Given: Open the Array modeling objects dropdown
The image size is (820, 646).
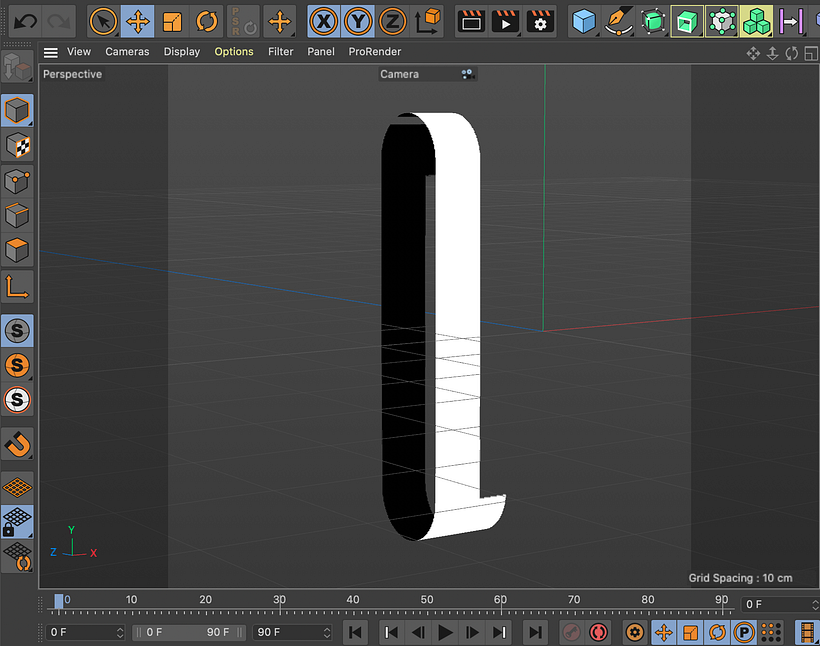Looking at the screenshot, I should coord(722,21).
